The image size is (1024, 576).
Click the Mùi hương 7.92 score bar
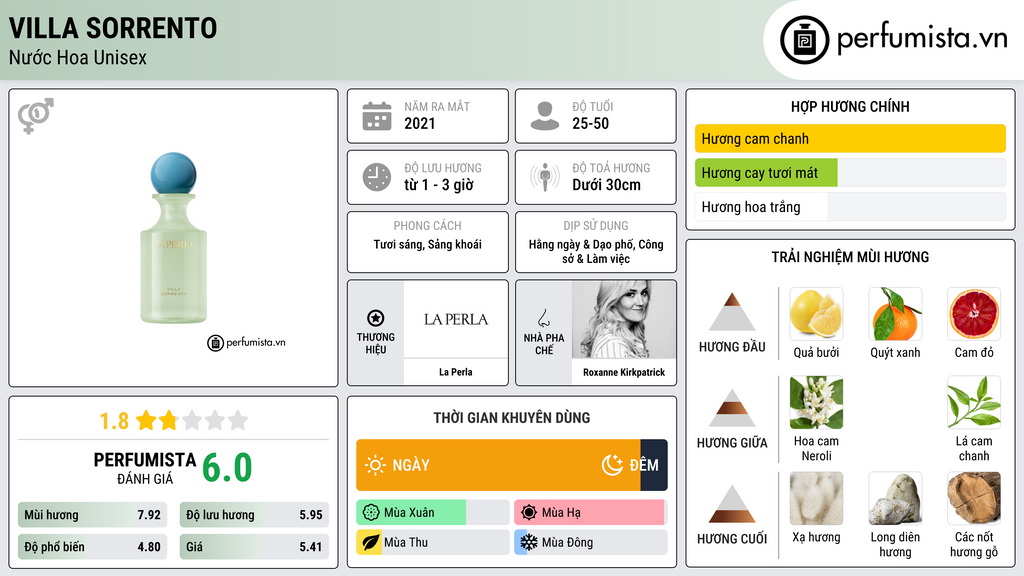92,515
